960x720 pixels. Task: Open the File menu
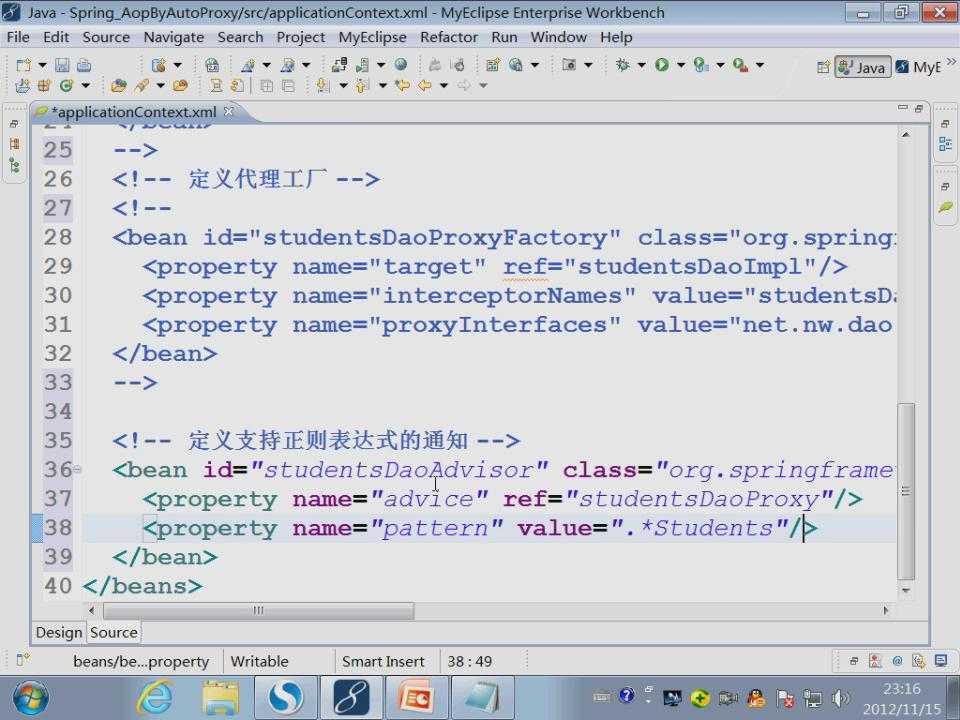click(x=18, y=37)
